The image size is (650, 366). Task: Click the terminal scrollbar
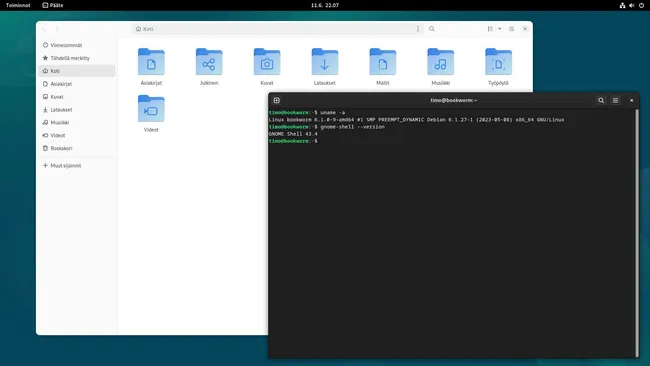tap(637, 233)
